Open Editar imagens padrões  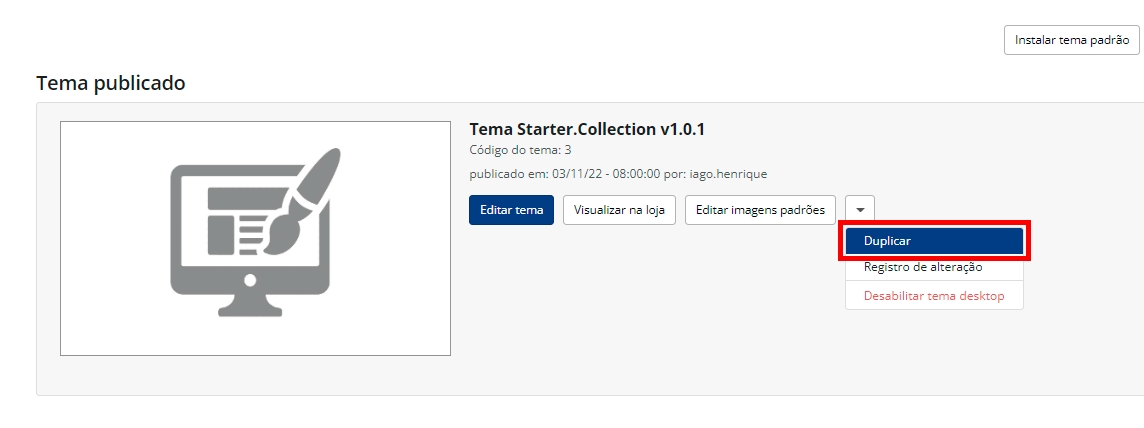click(x=760, y=210)
